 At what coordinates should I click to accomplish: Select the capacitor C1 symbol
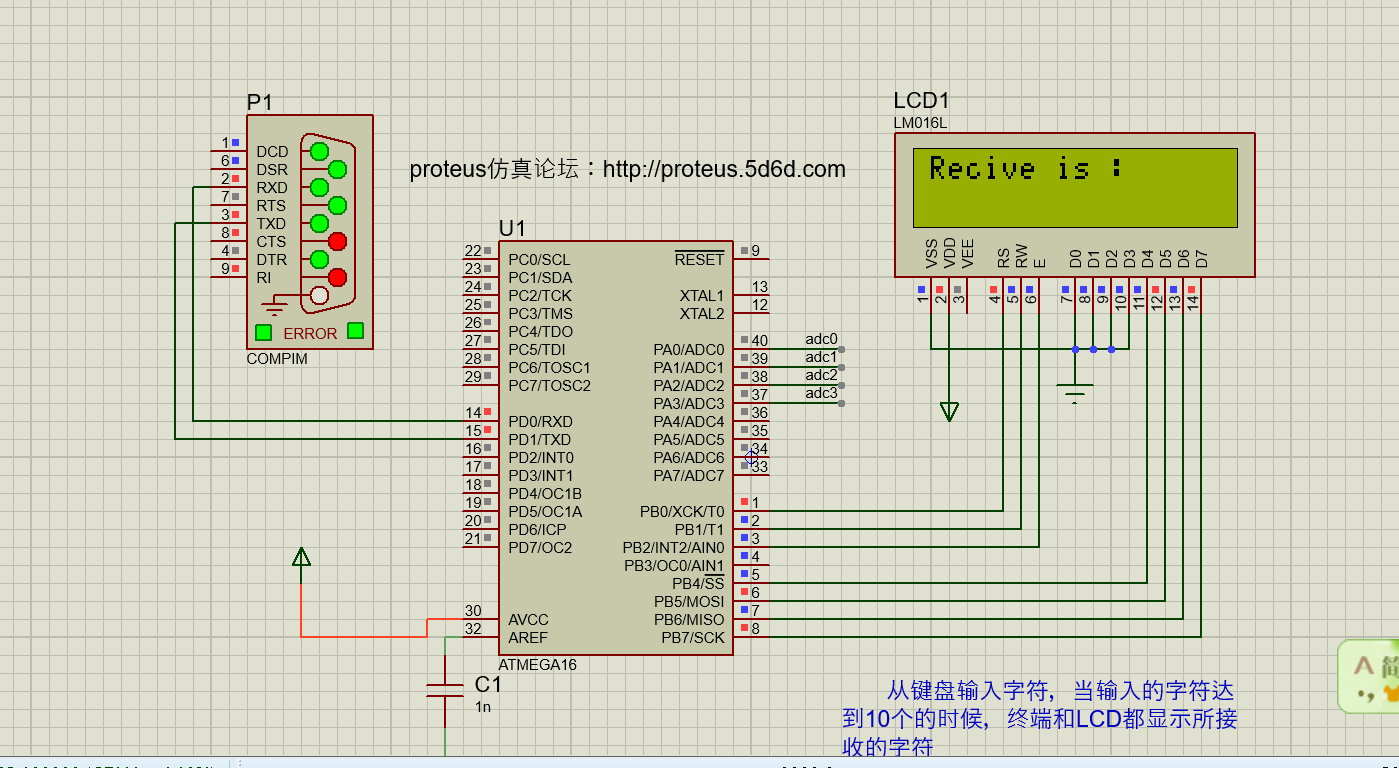point(445,688)
